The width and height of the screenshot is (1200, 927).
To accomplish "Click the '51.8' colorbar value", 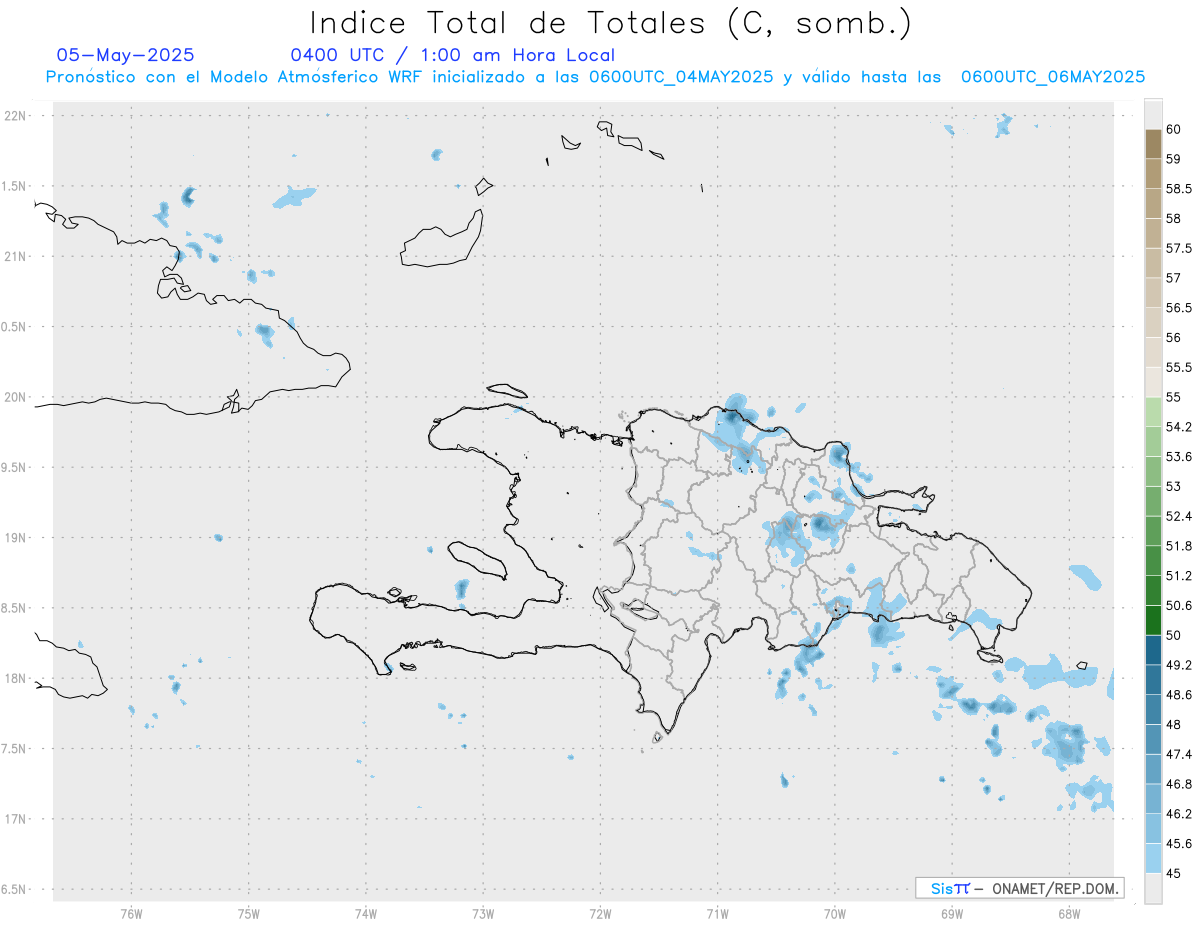I will coord(1179,546).
